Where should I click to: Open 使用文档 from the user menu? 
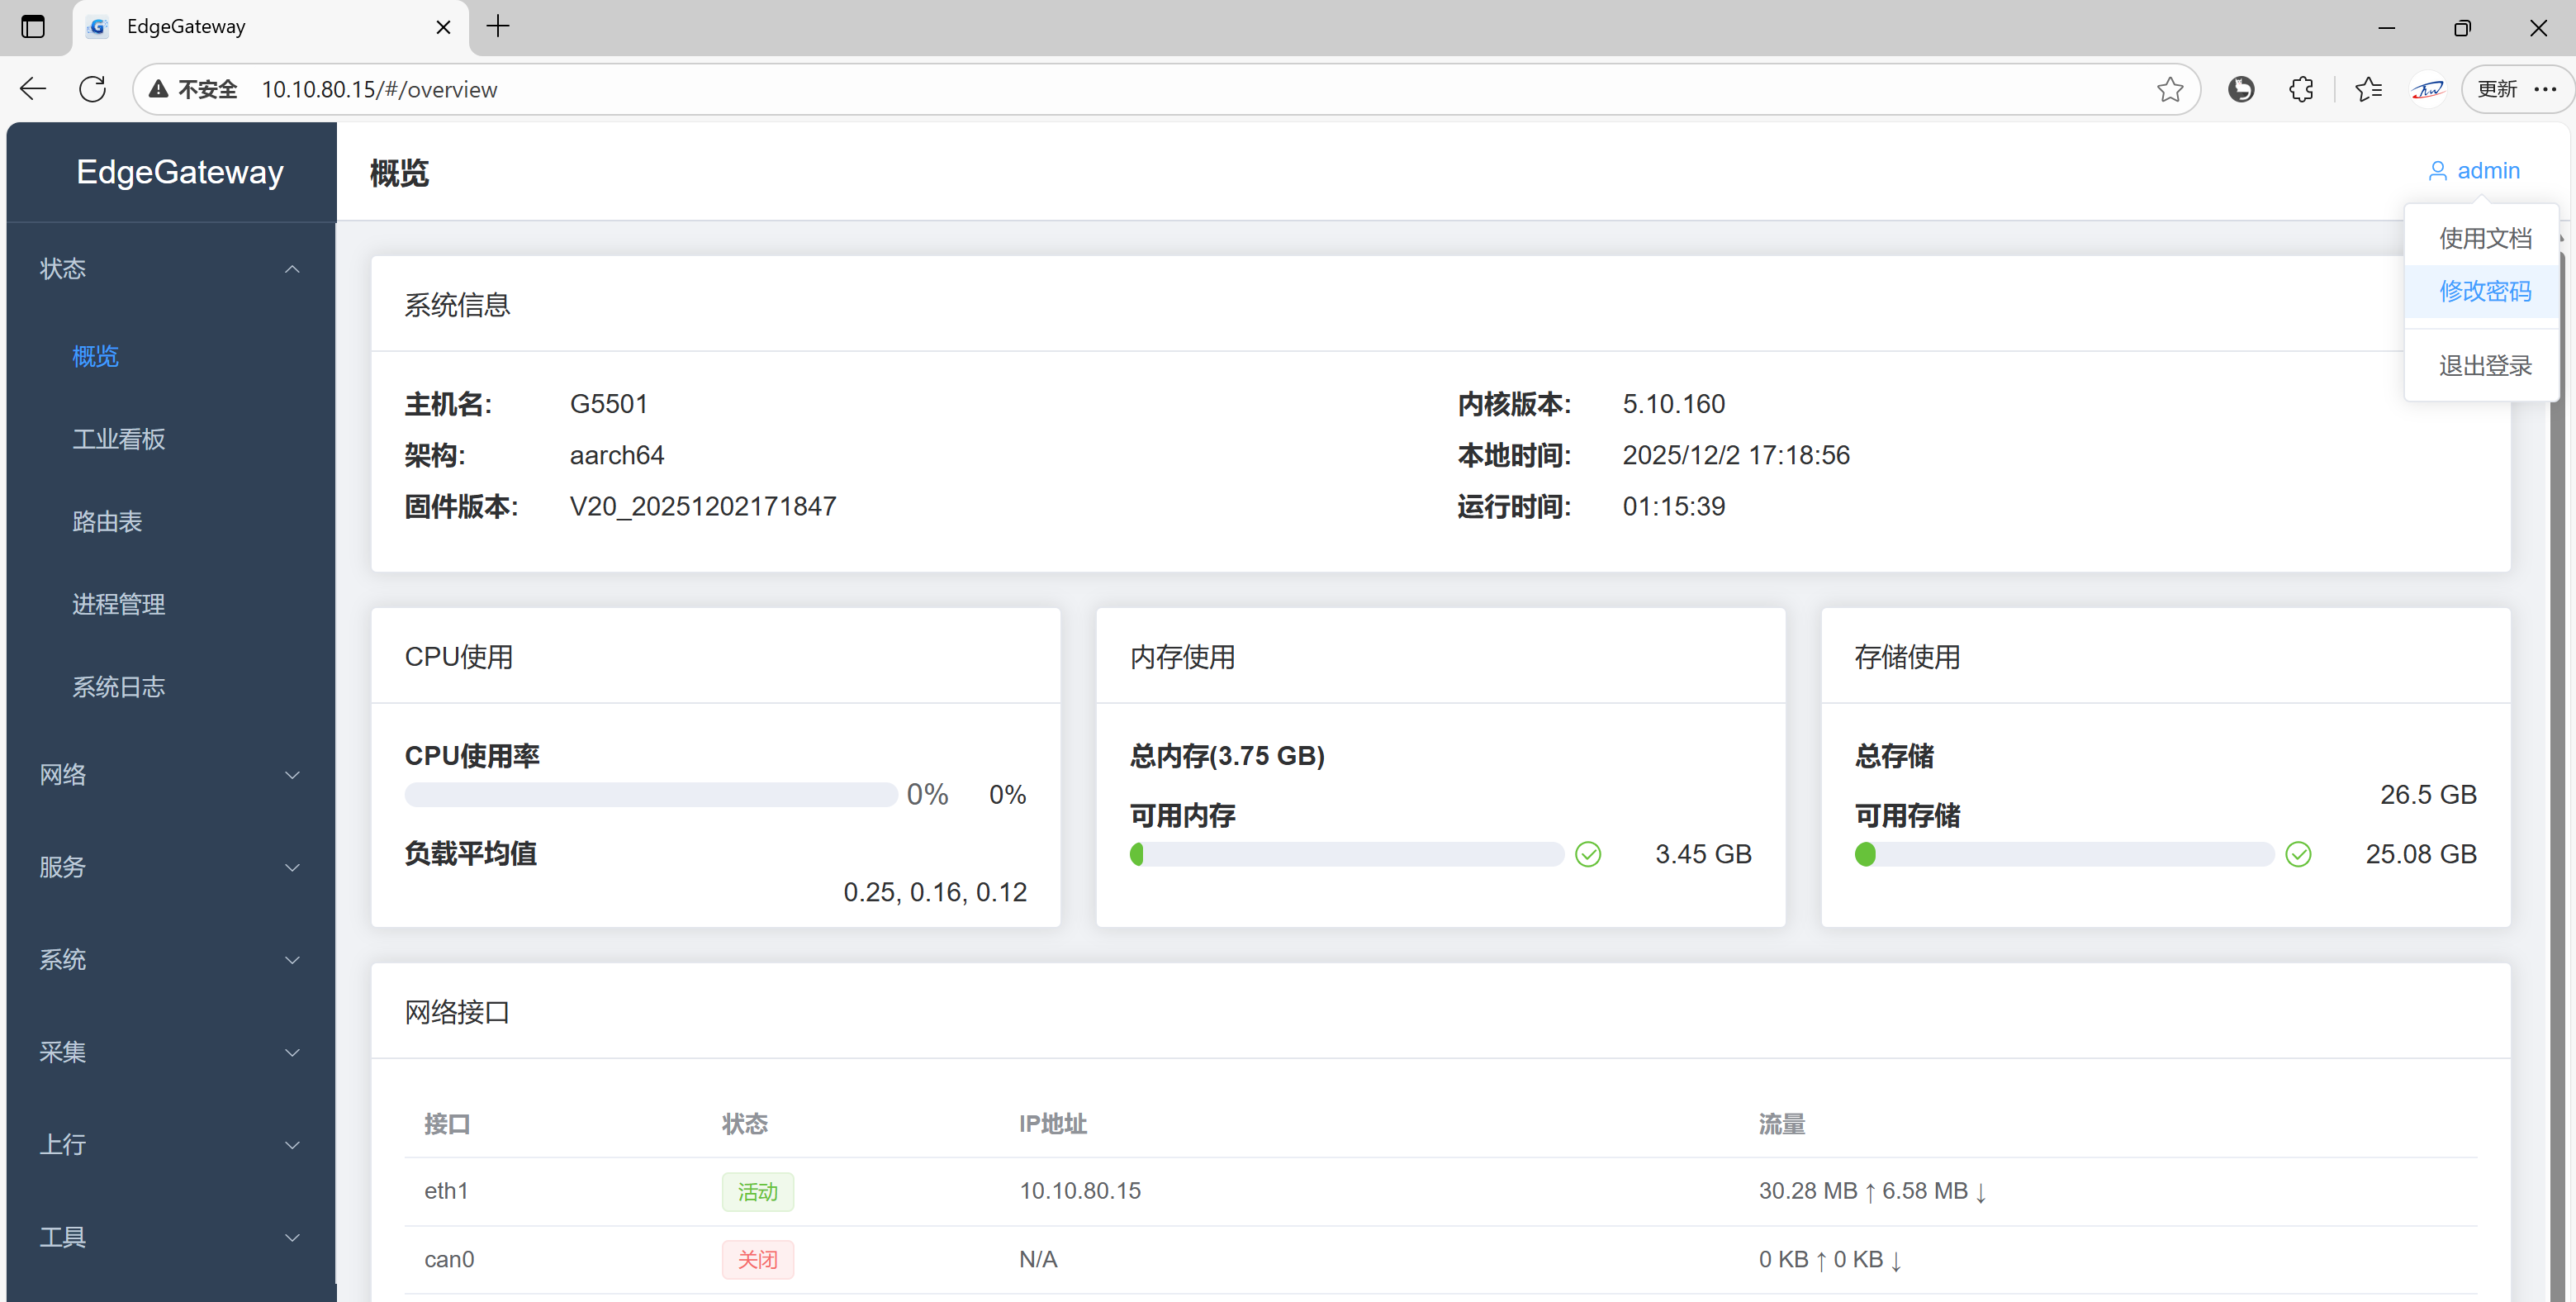coord(2484,238)
